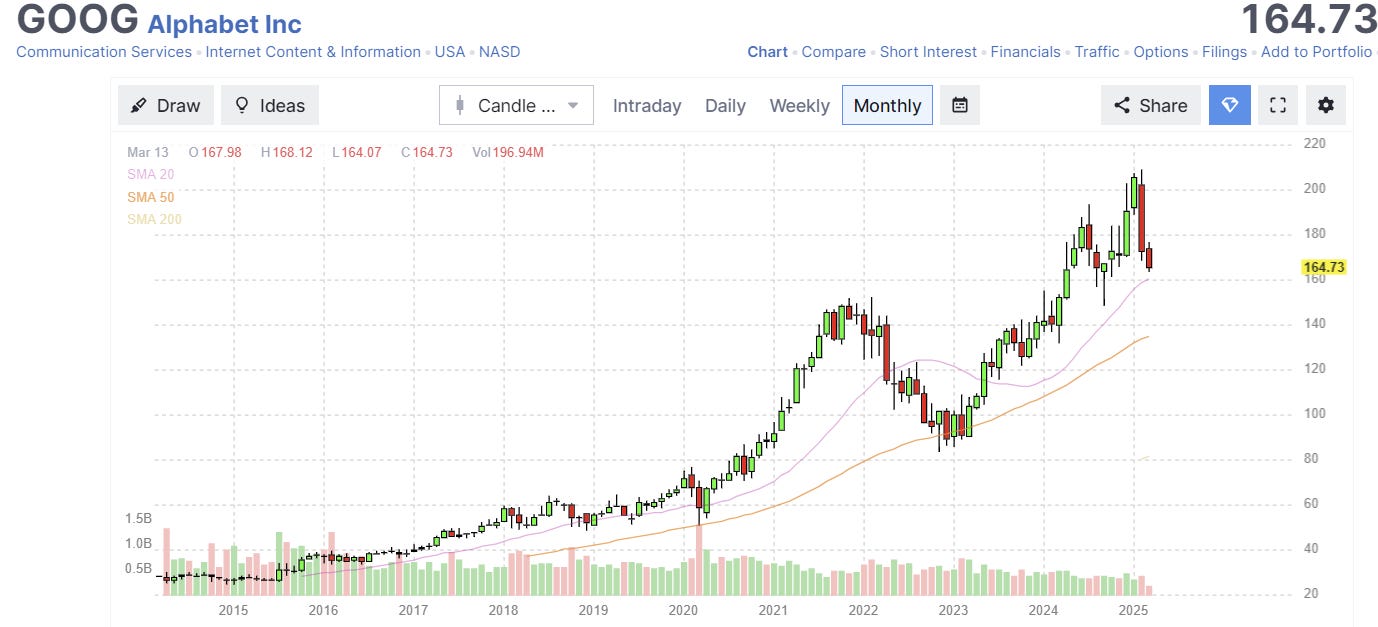Click the O 167.98 open value

[215, 152]
